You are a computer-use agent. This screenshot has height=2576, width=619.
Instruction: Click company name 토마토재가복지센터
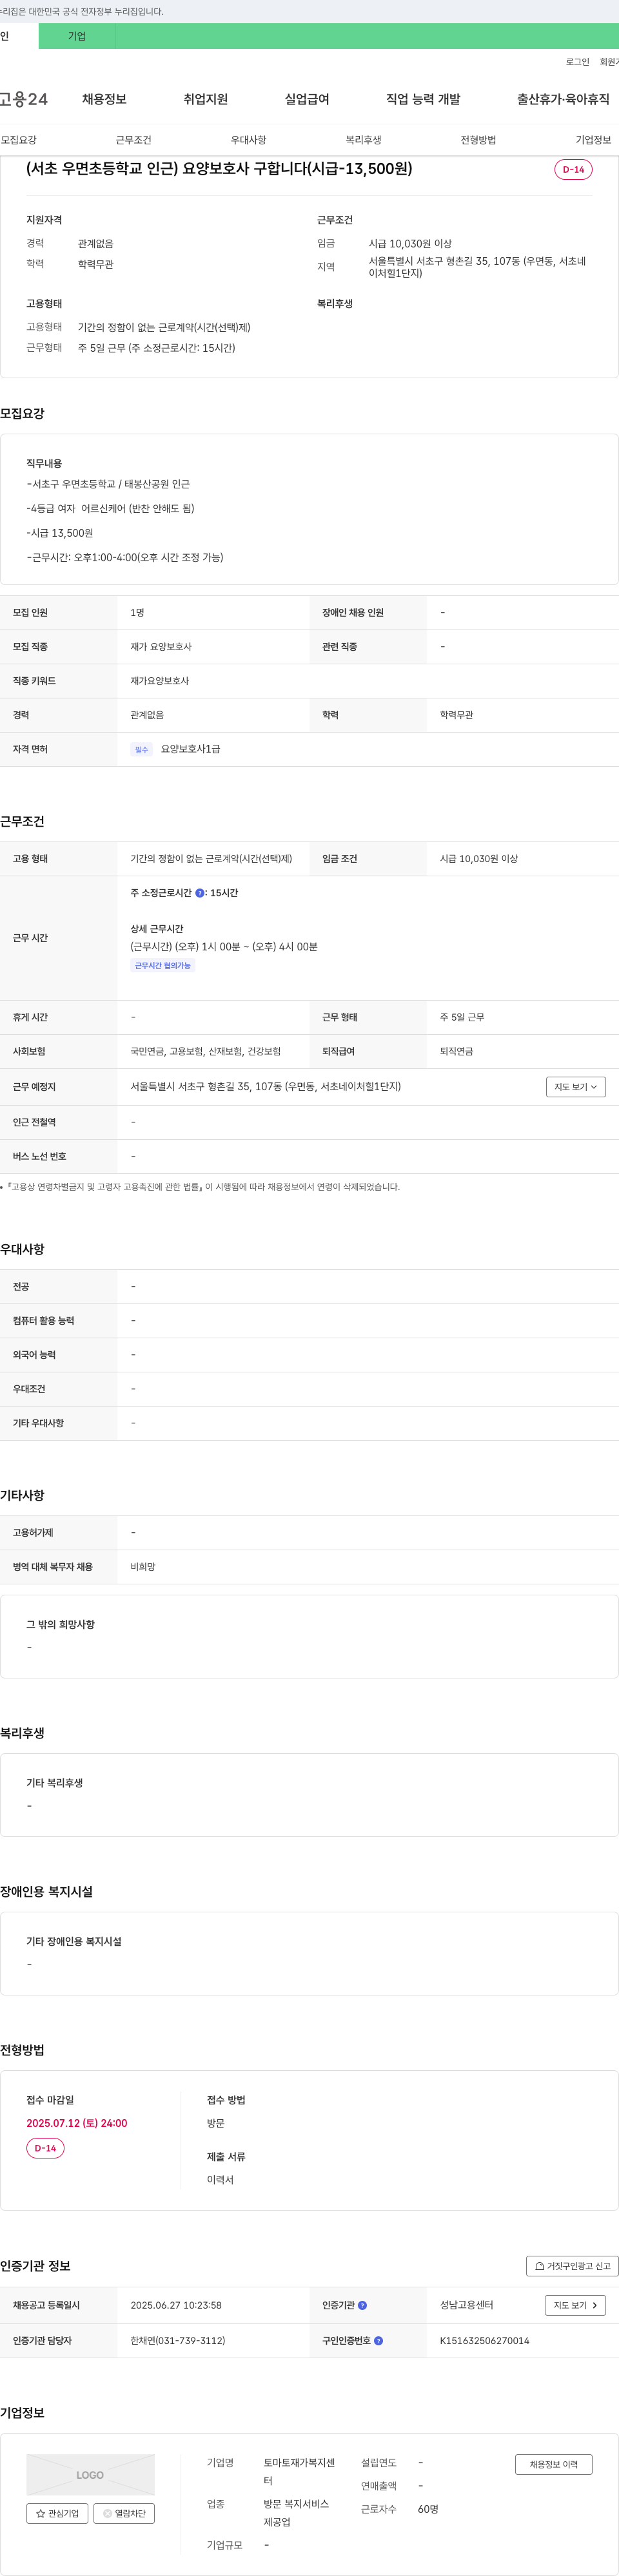(299, 2472)
